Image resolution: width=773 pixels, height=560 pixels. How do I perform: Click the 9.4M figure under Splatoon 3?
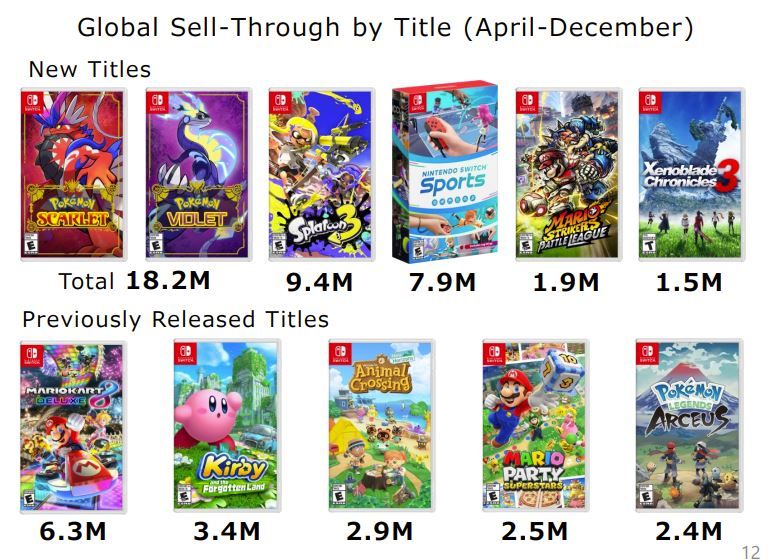319,282
